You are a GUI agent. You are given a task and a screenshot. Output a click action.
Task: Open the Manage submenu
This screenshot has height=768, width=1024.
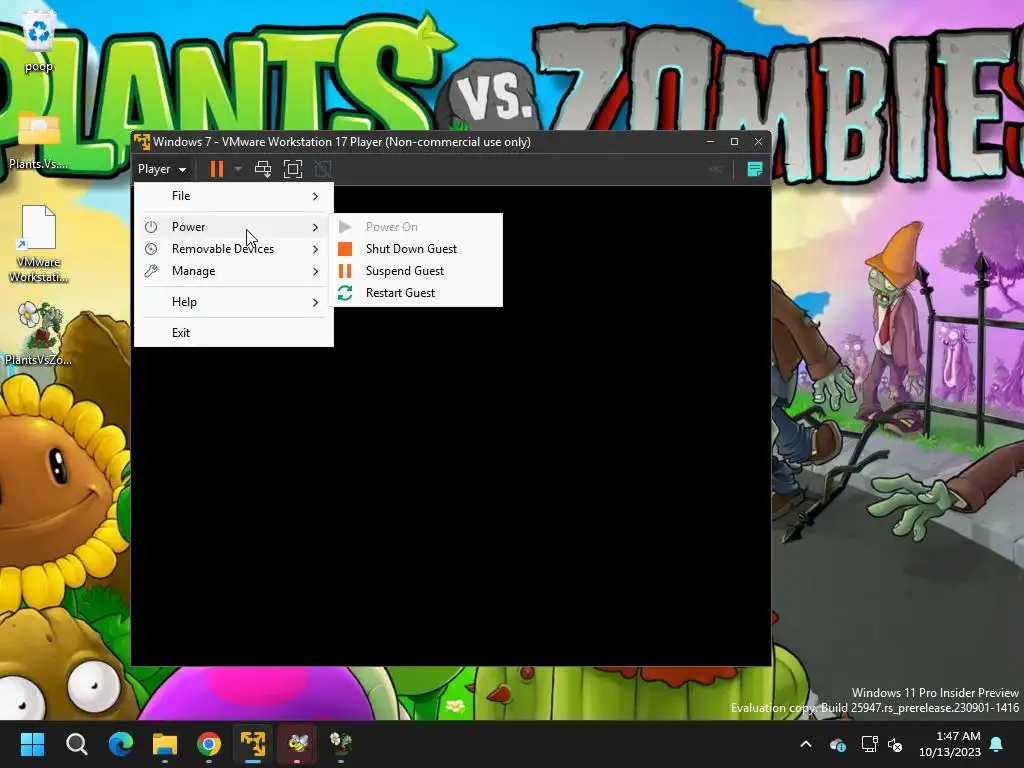point(234,271)
